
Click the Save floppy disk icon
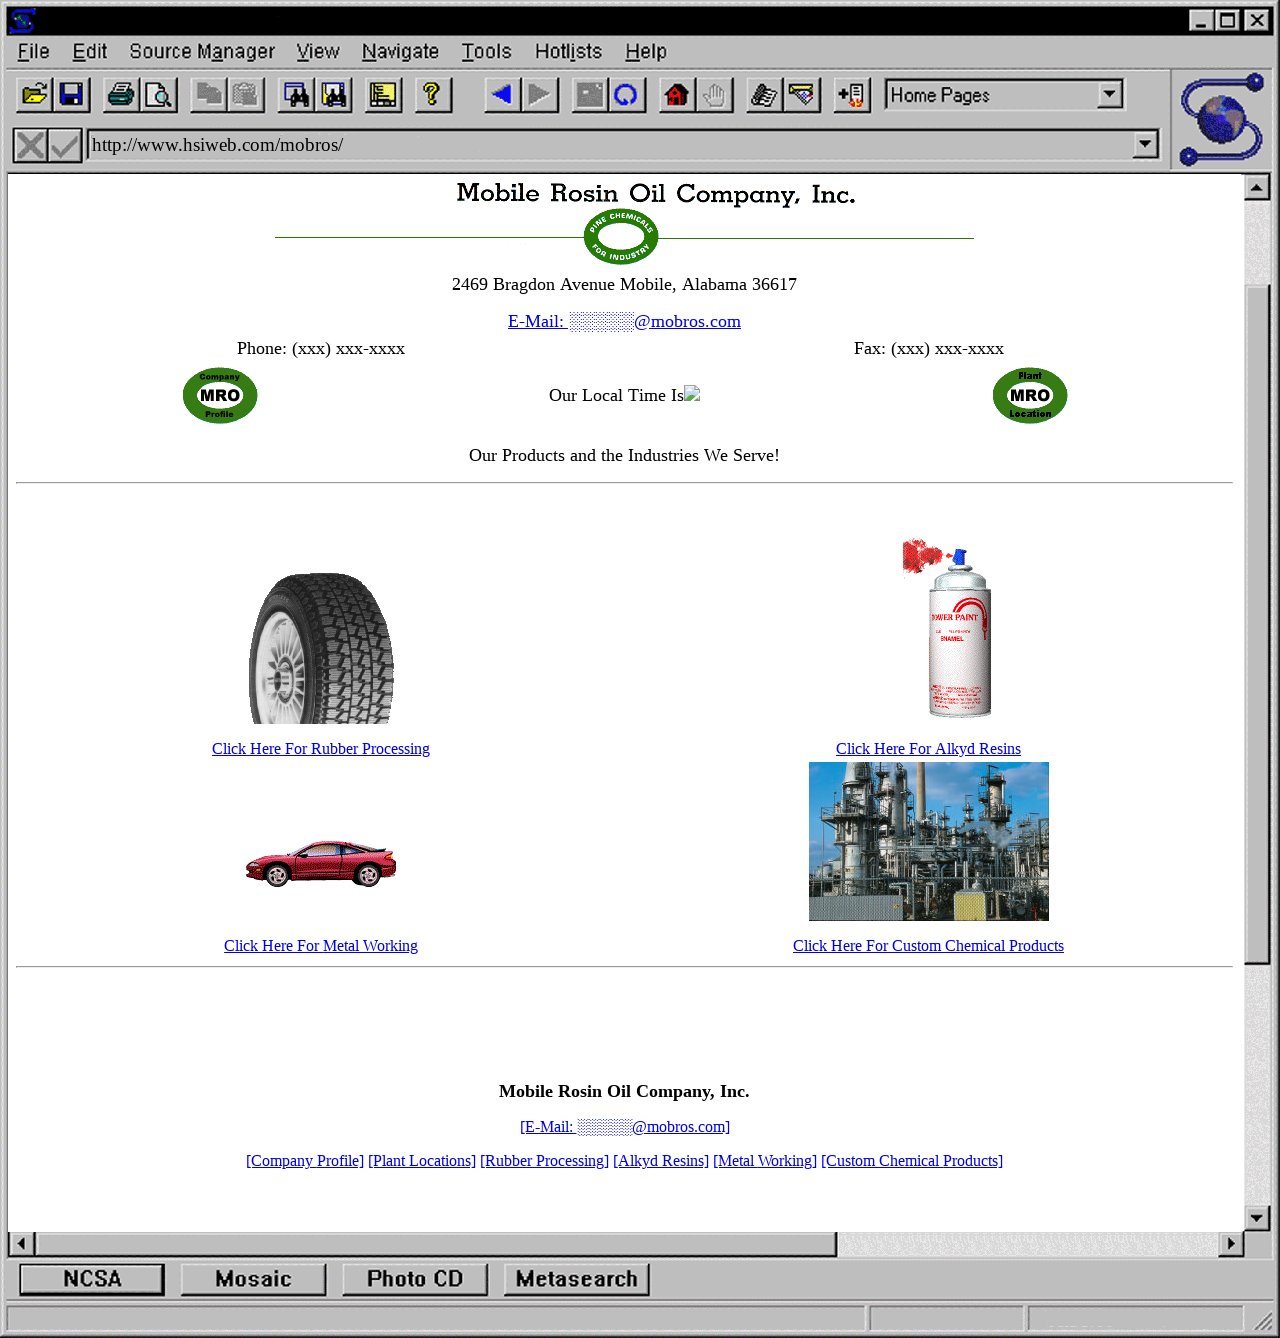pyautogui.click(x=72, y=95)
